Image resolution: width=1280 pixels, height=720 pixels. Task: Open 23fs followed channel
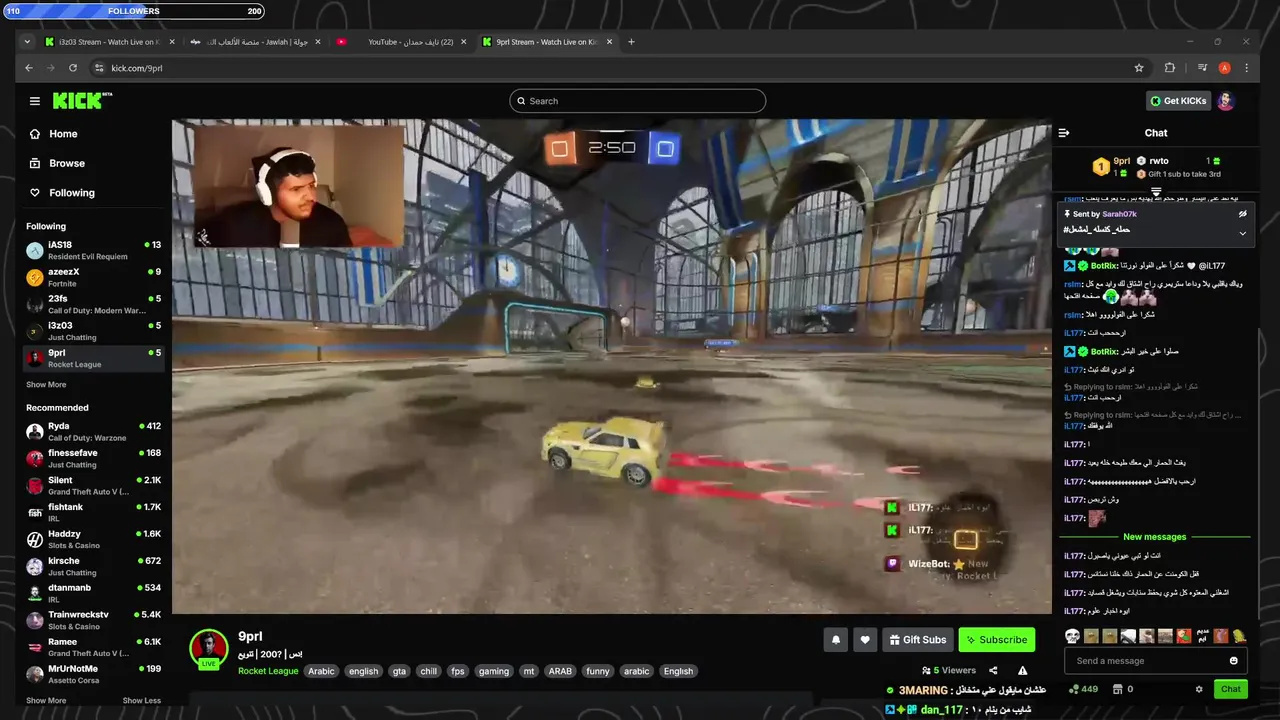click(x=94, y=304)
